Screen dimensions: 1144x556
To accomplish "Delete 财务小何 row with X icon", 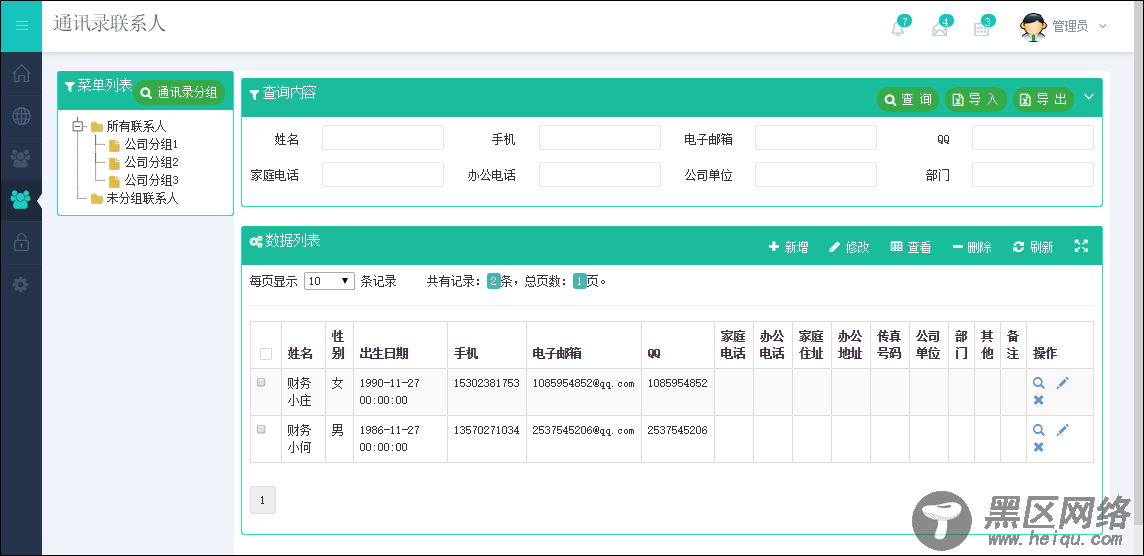I will pos(1038,447).
